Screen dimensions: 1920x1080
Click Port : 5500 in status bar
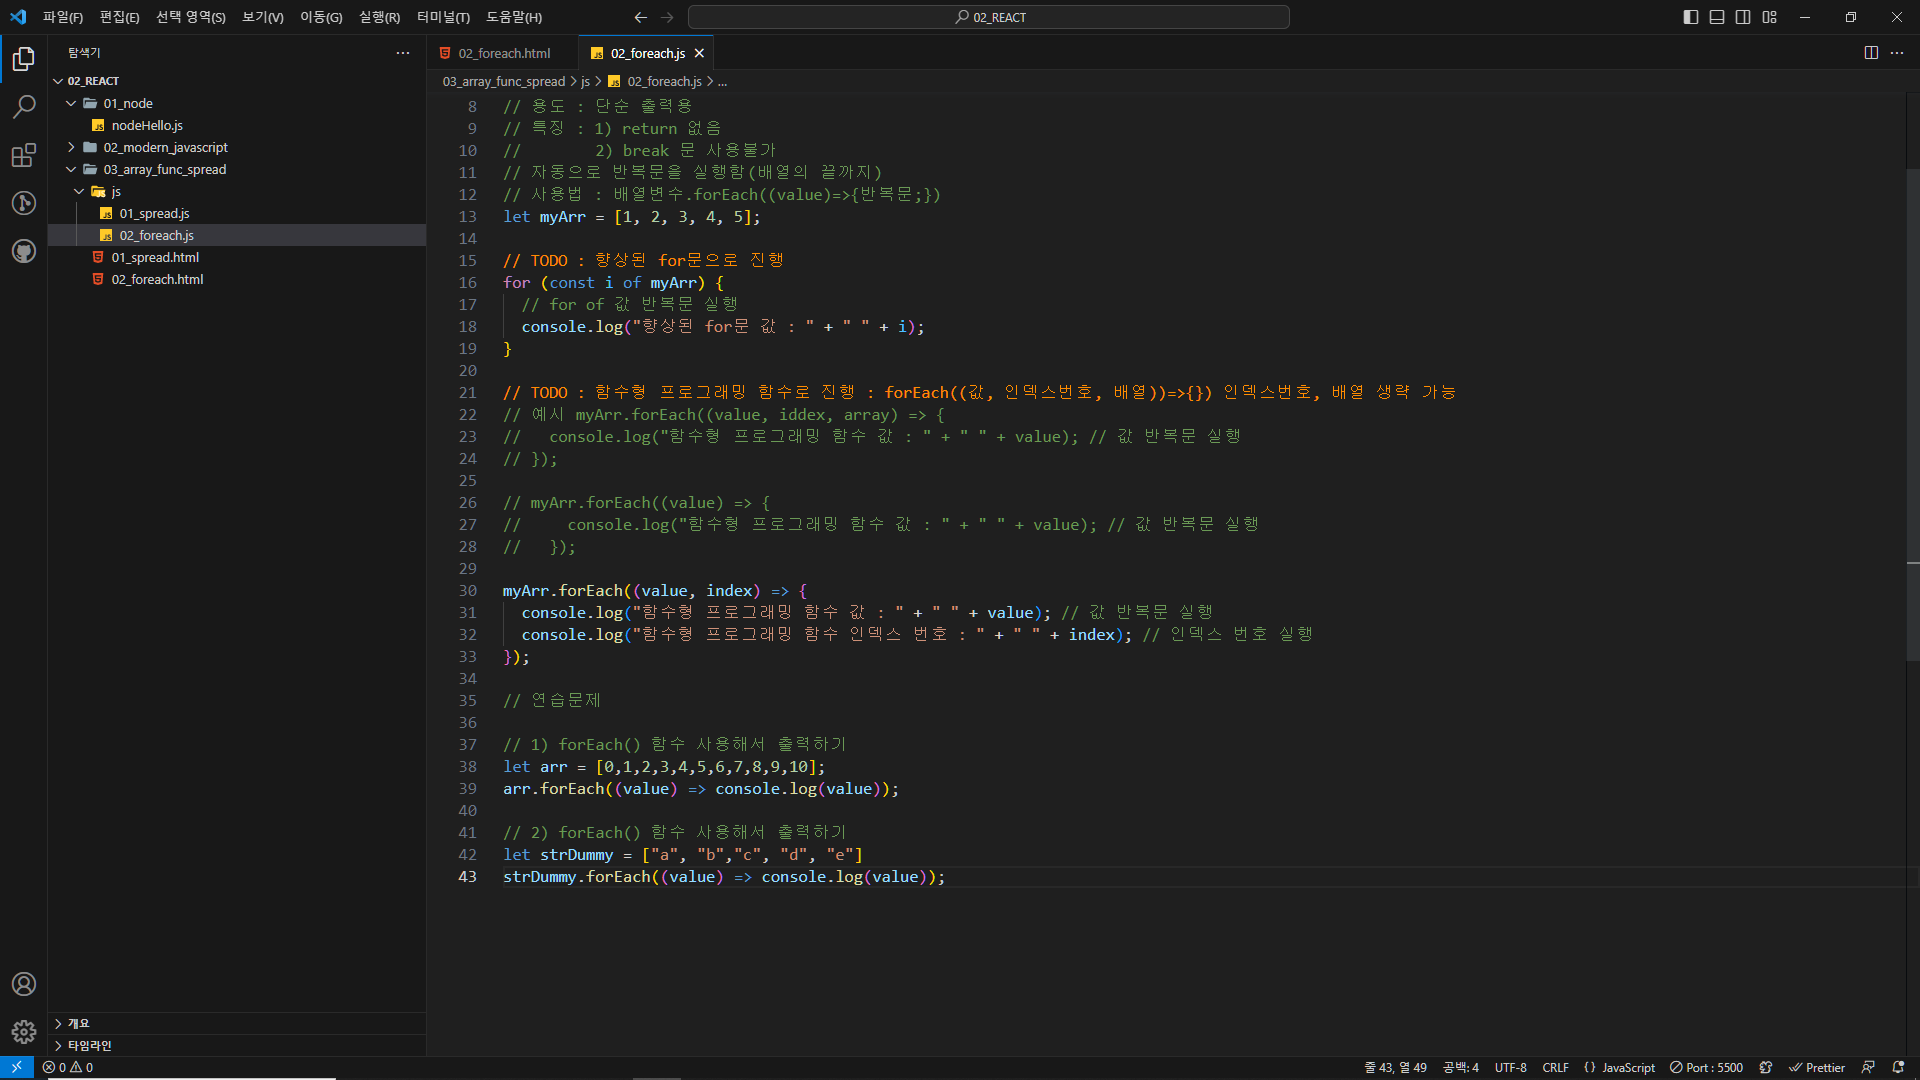click(1706, 1067)
